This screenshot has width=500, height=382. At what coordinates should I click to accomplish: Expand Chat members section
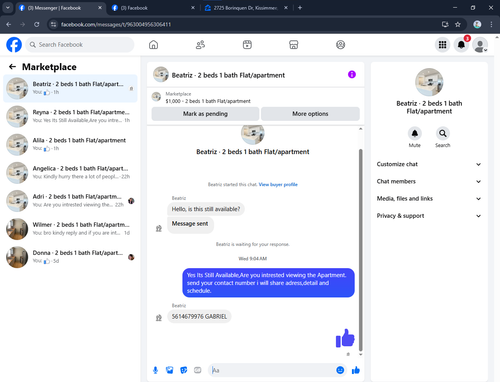click(429, 181)
